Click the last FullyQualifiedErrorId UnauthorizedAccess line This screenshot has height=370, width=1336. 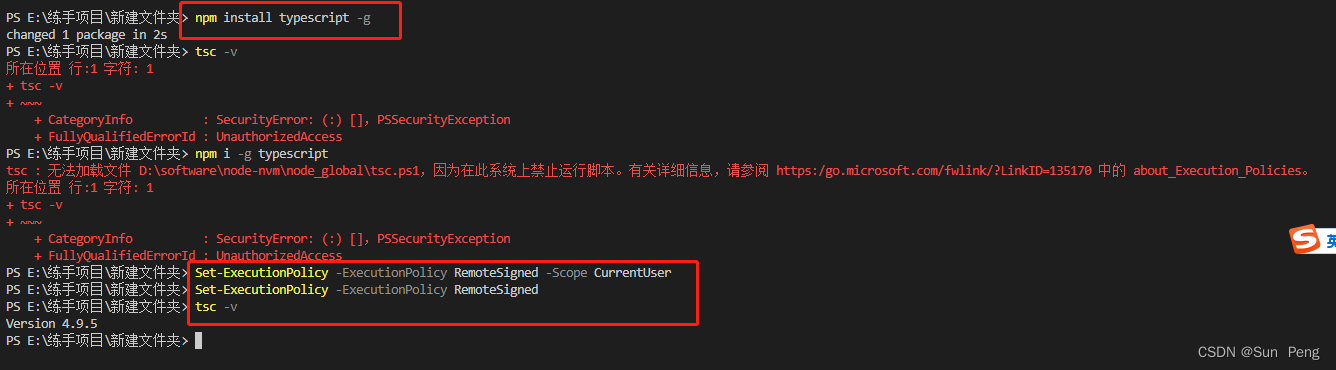point(188,256)
